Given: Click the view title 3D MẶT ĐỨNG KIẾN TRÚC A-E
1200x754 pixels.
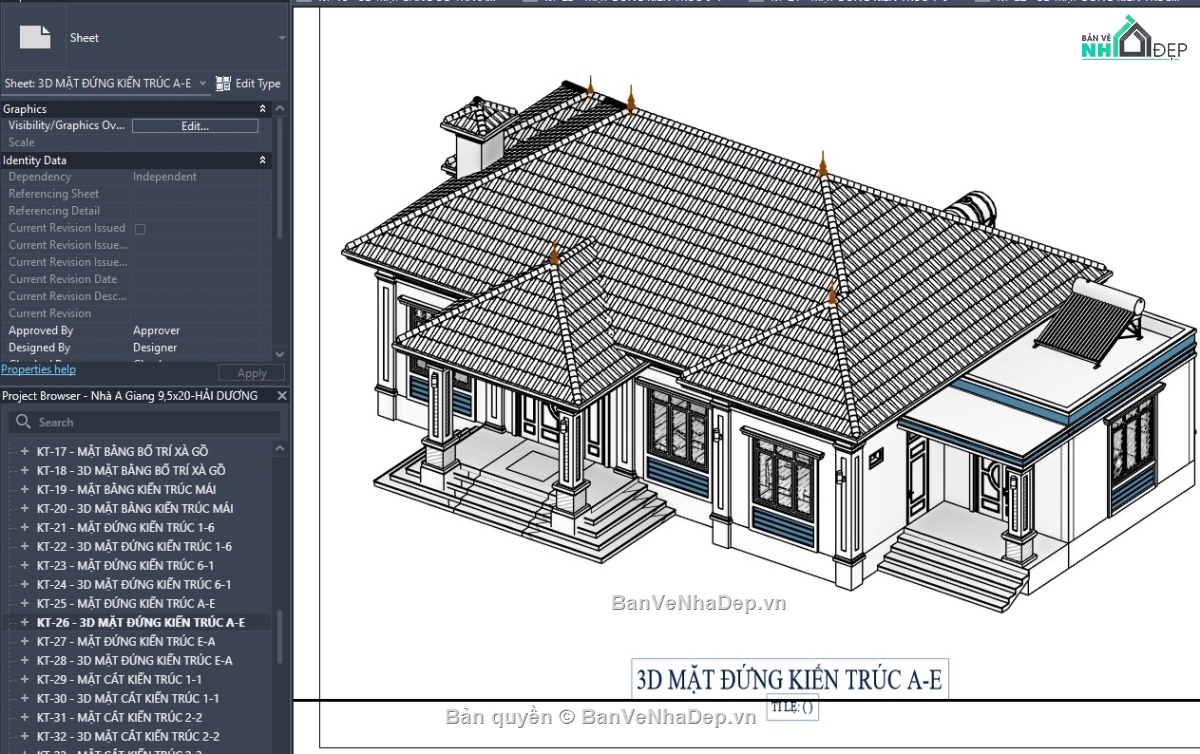Looking at the screenshot, I should 789,679.
